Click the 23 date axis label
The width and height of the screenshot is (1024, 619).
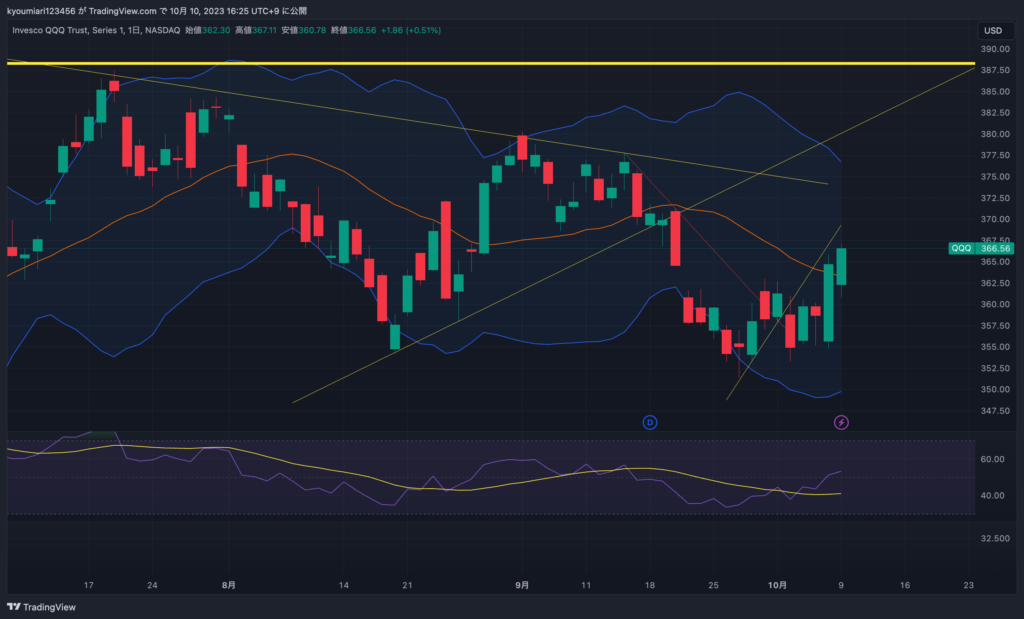pos(968,585)
